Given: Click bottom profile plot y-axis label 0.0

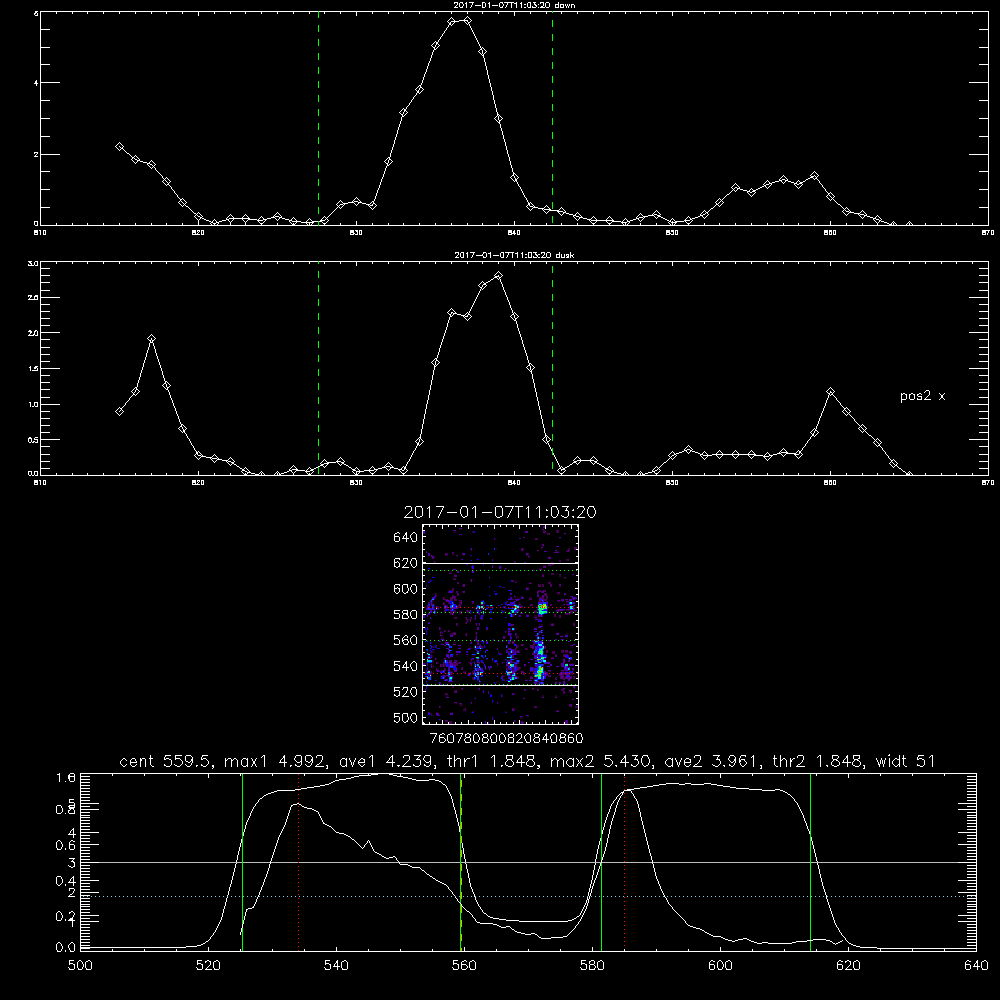Looking at the screenshot, I should pyautogui.click(x=66, y=947).
